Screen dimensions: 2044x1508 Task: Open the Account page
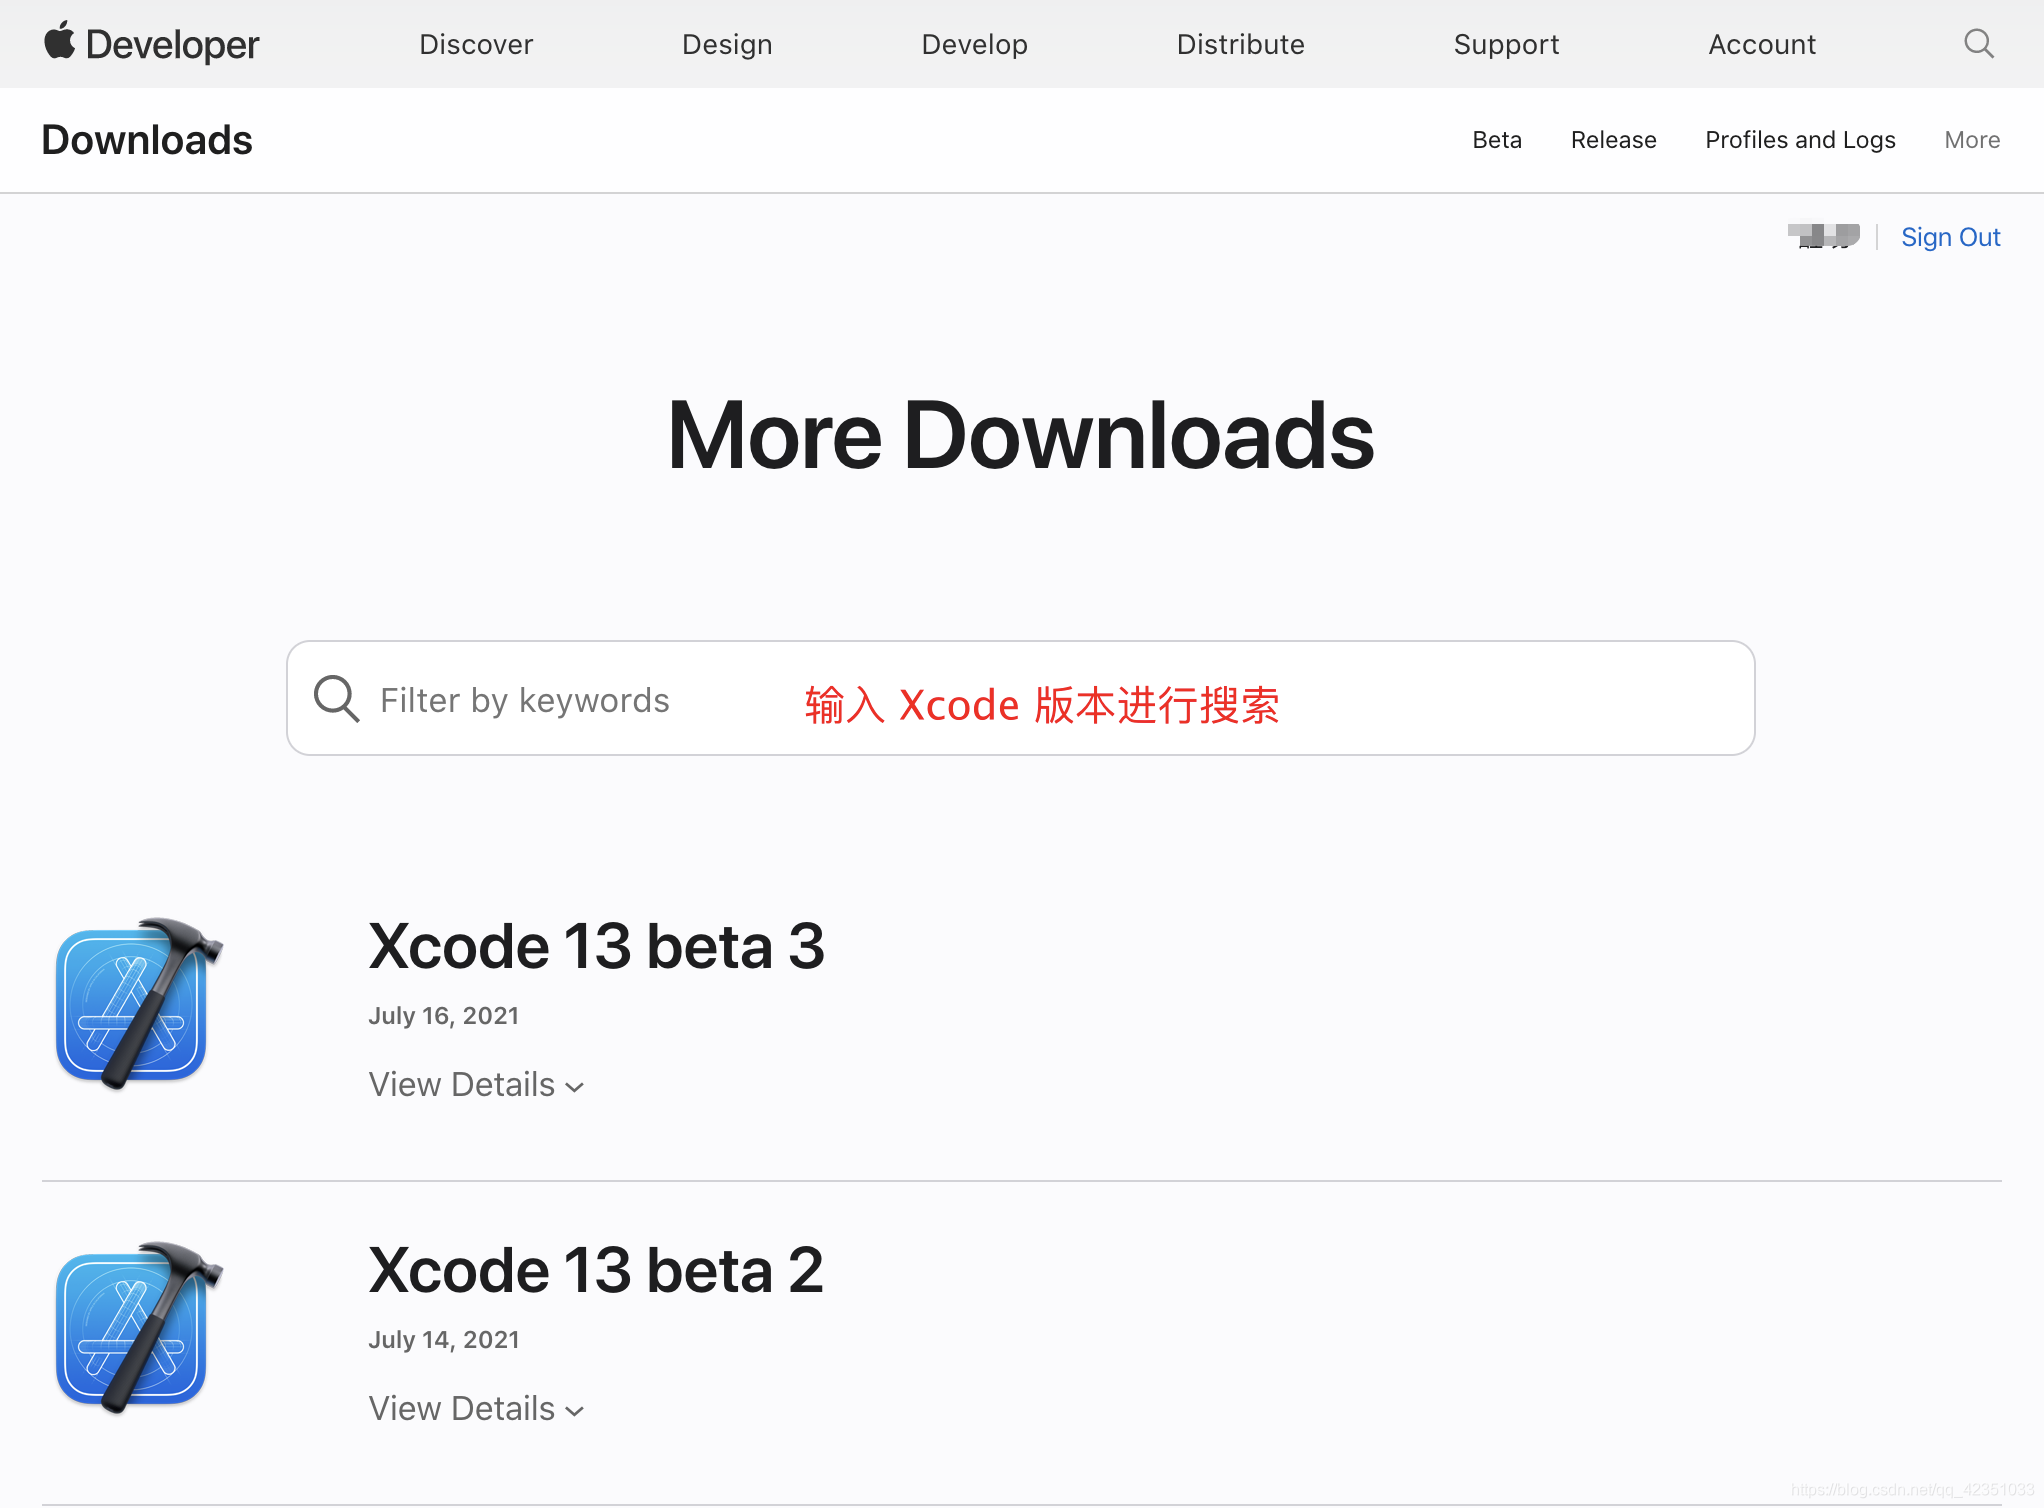1762,45
